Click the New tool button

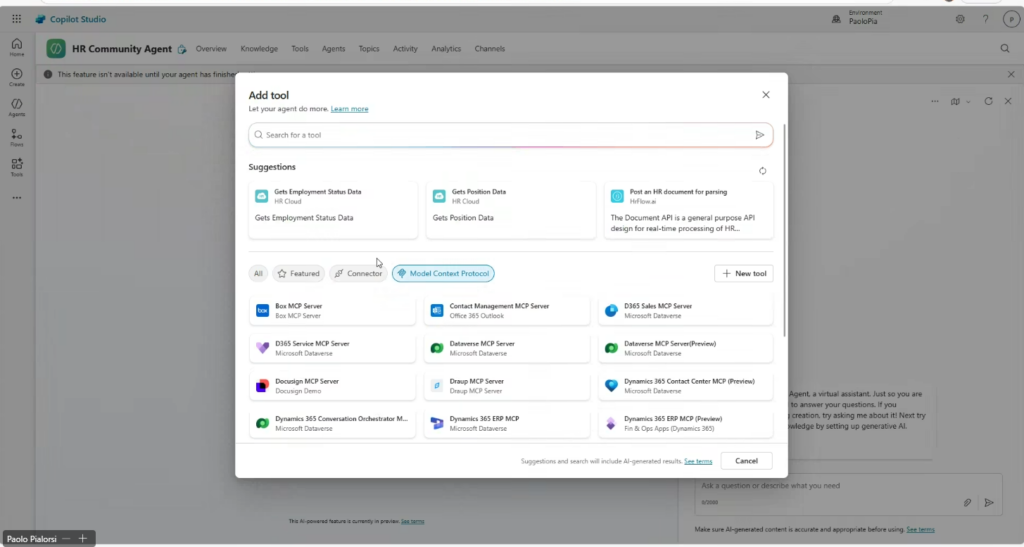[743, 273]
